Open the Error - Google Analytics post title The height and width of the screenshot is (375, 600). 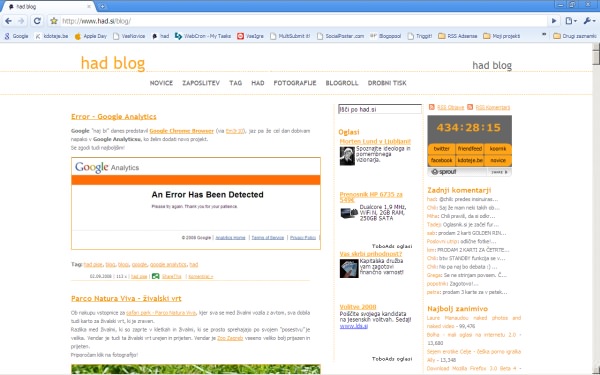pos(114,116)
